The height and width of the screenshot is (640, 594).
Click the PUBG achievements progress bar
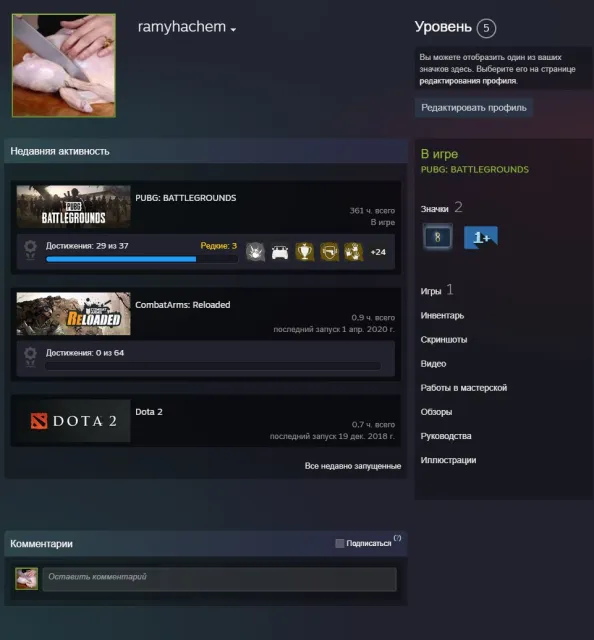pyautogui.click(x=142, y=259)
